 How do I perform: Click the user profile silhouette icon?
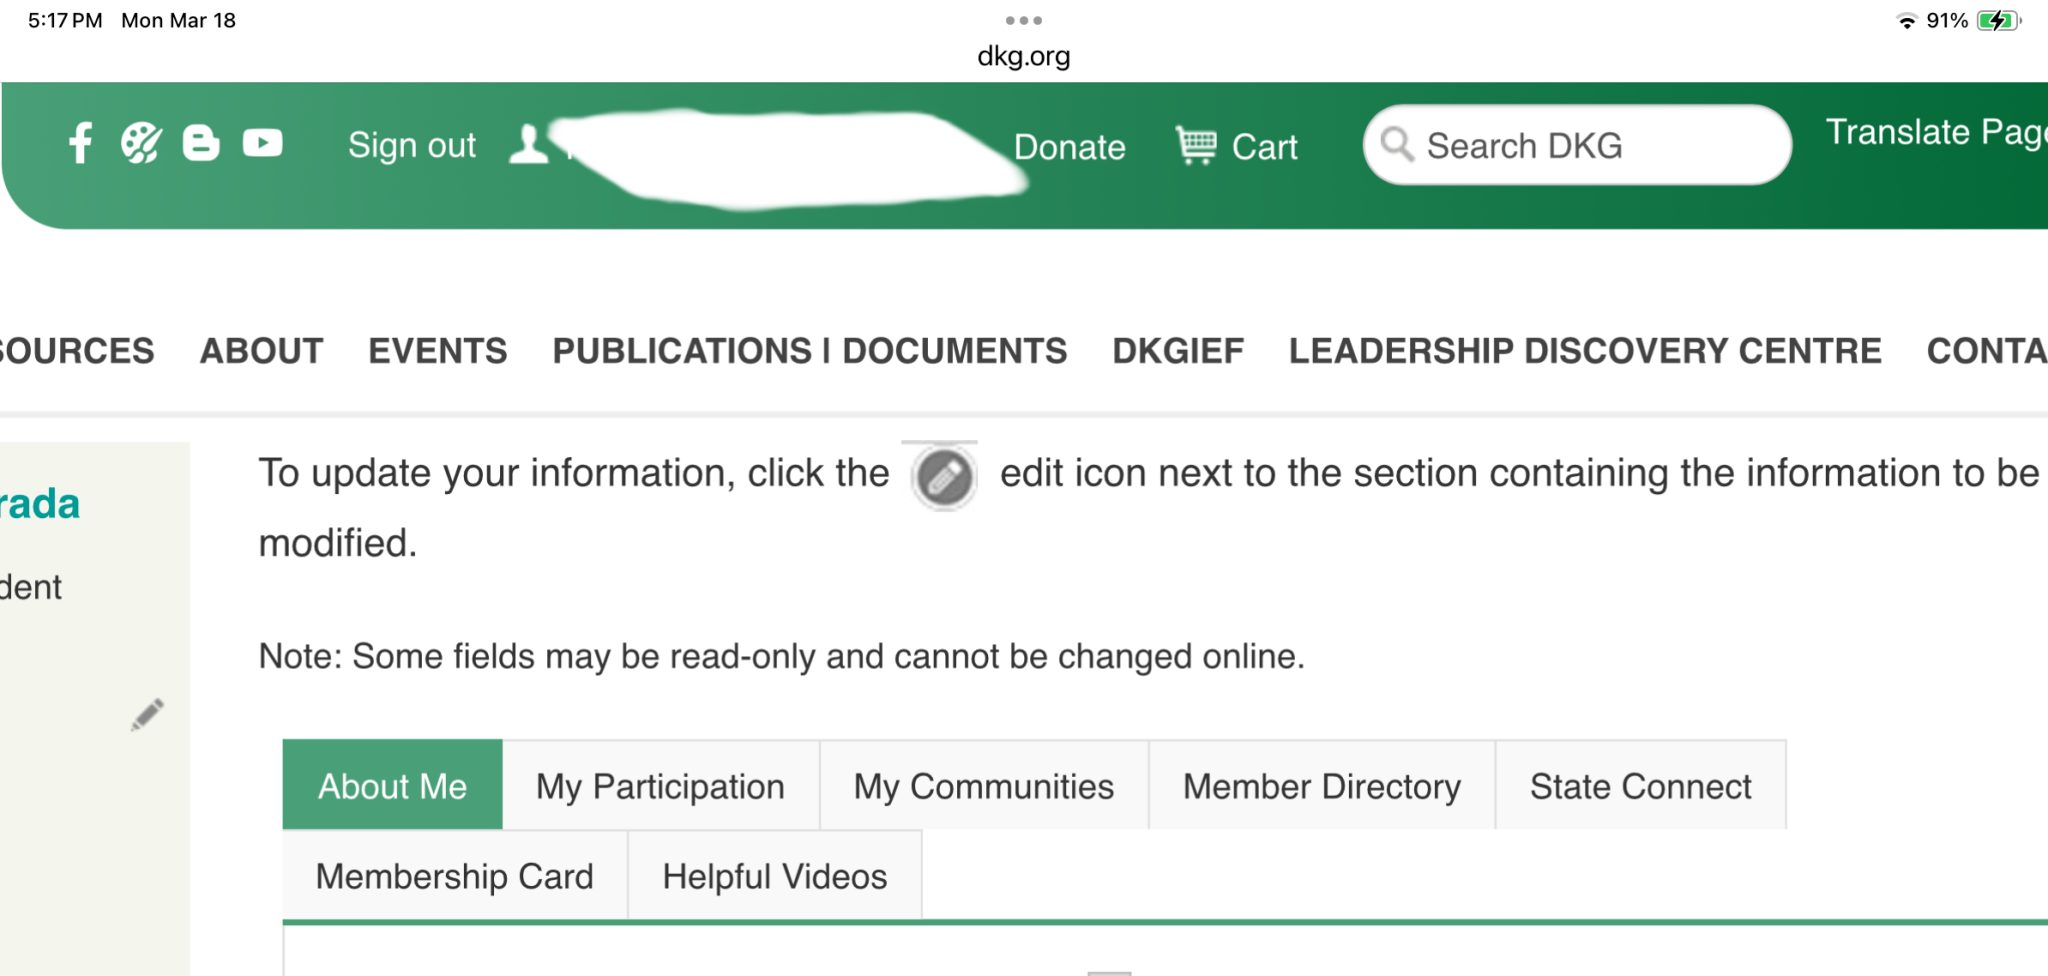tap(528, 144)
